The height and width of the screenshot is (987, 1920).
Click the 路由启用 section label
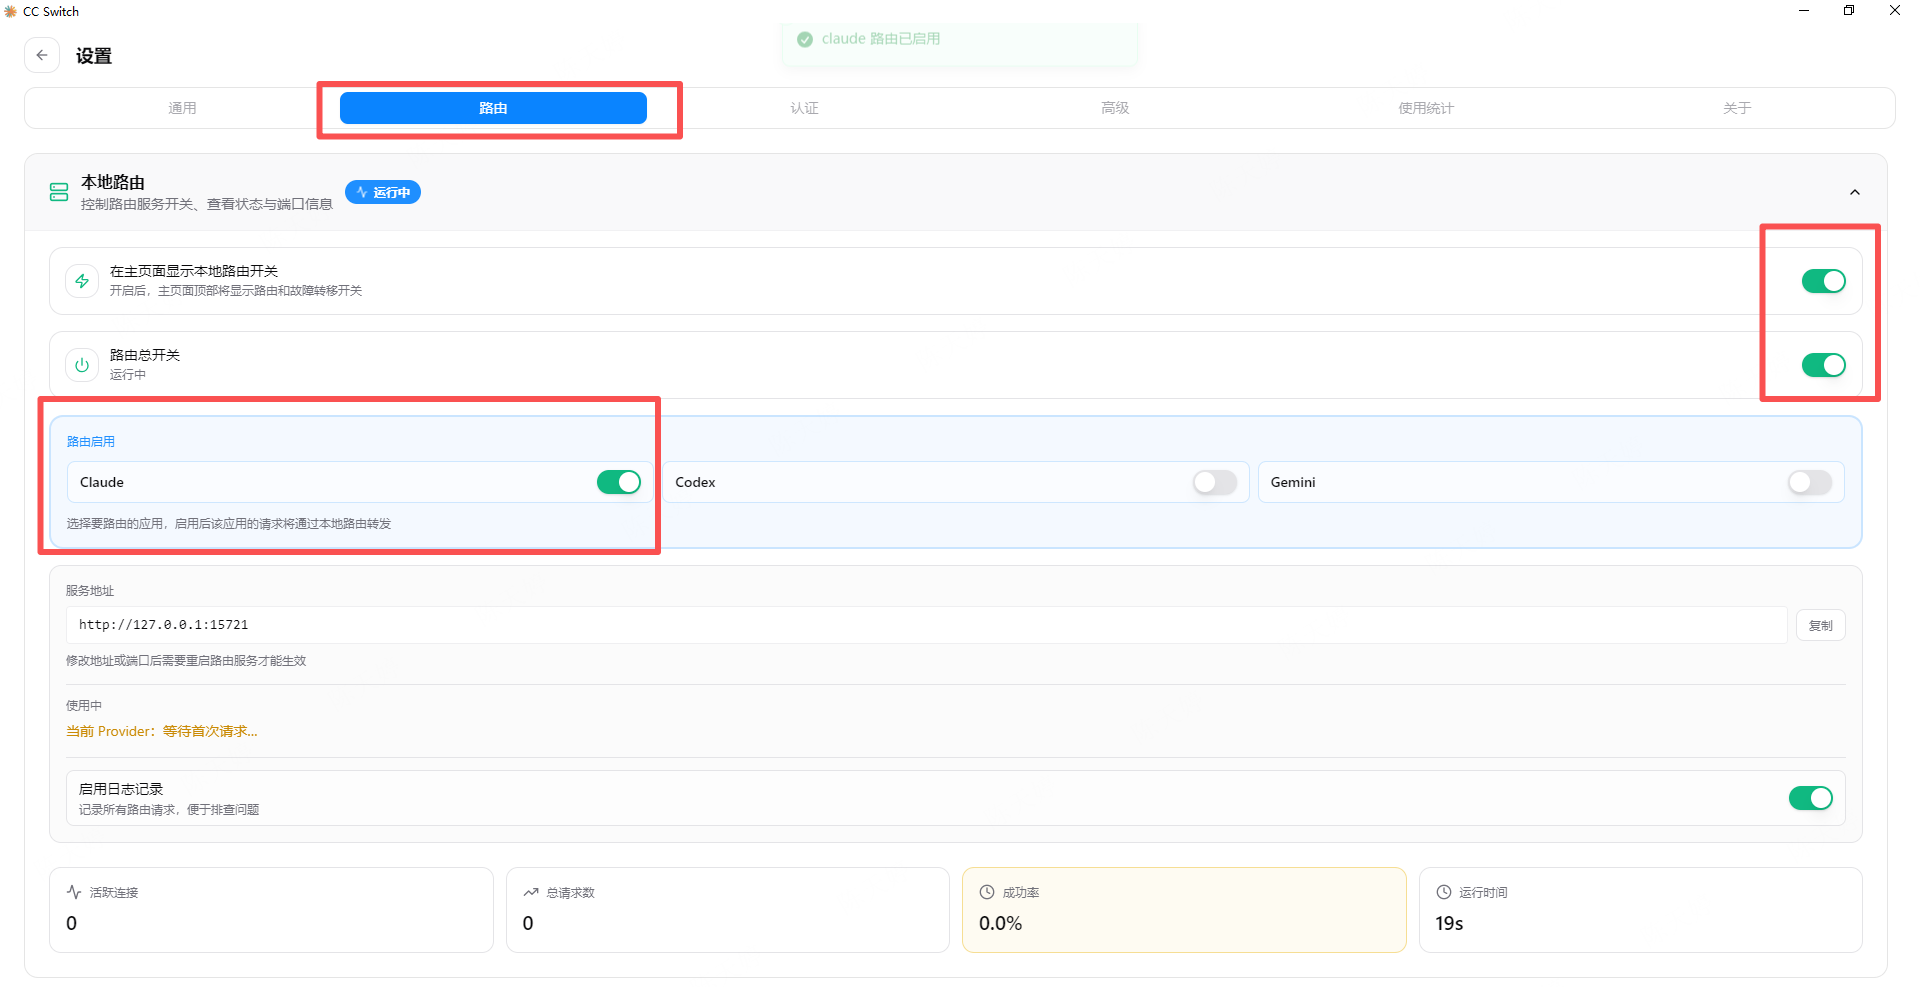(x=91, y=441)
